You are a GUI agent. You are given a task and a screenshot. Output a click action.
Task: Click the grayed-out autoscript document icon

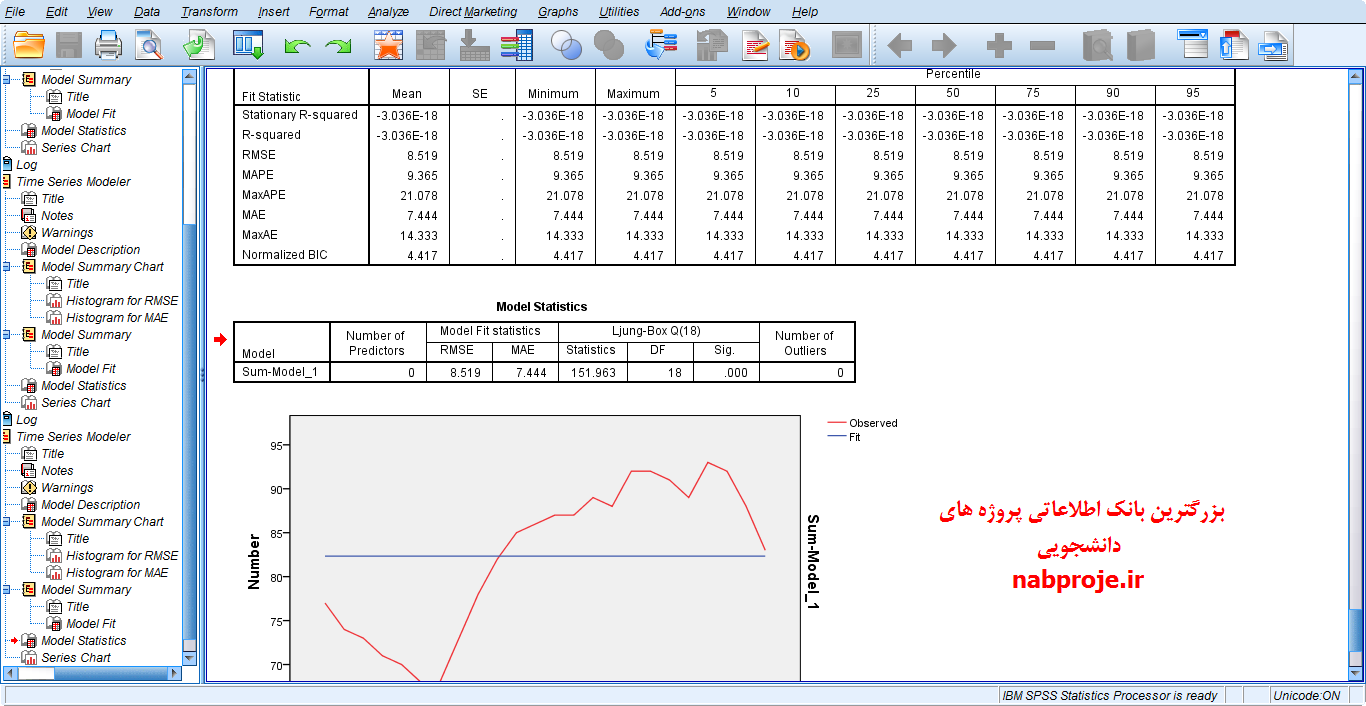pos(712,45)
